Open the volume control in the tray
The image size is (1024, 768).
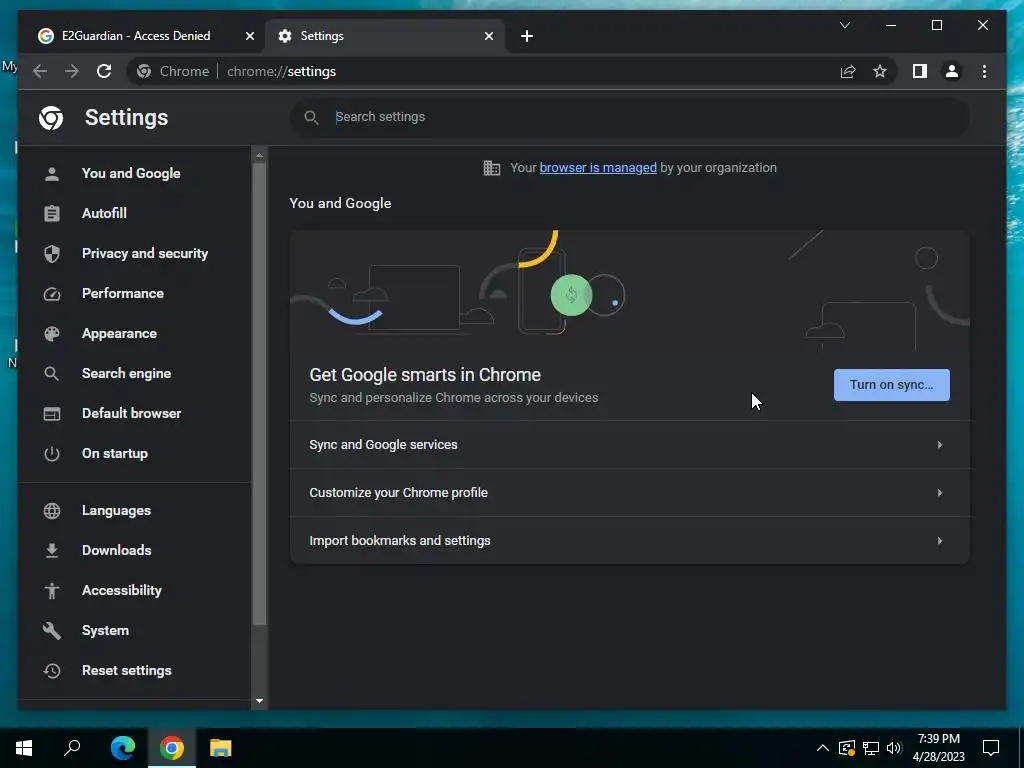[894, 748]
